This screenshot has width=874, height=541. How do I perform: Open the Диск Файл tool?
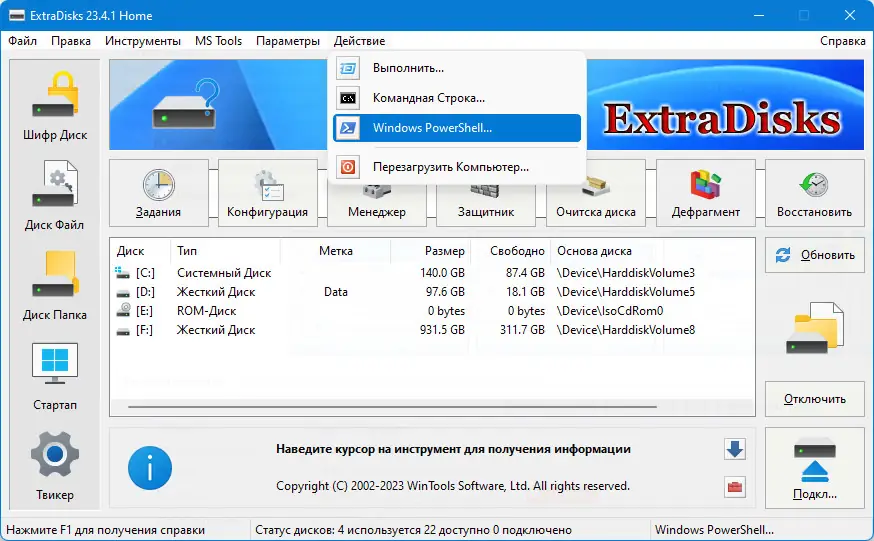point(55,196)
